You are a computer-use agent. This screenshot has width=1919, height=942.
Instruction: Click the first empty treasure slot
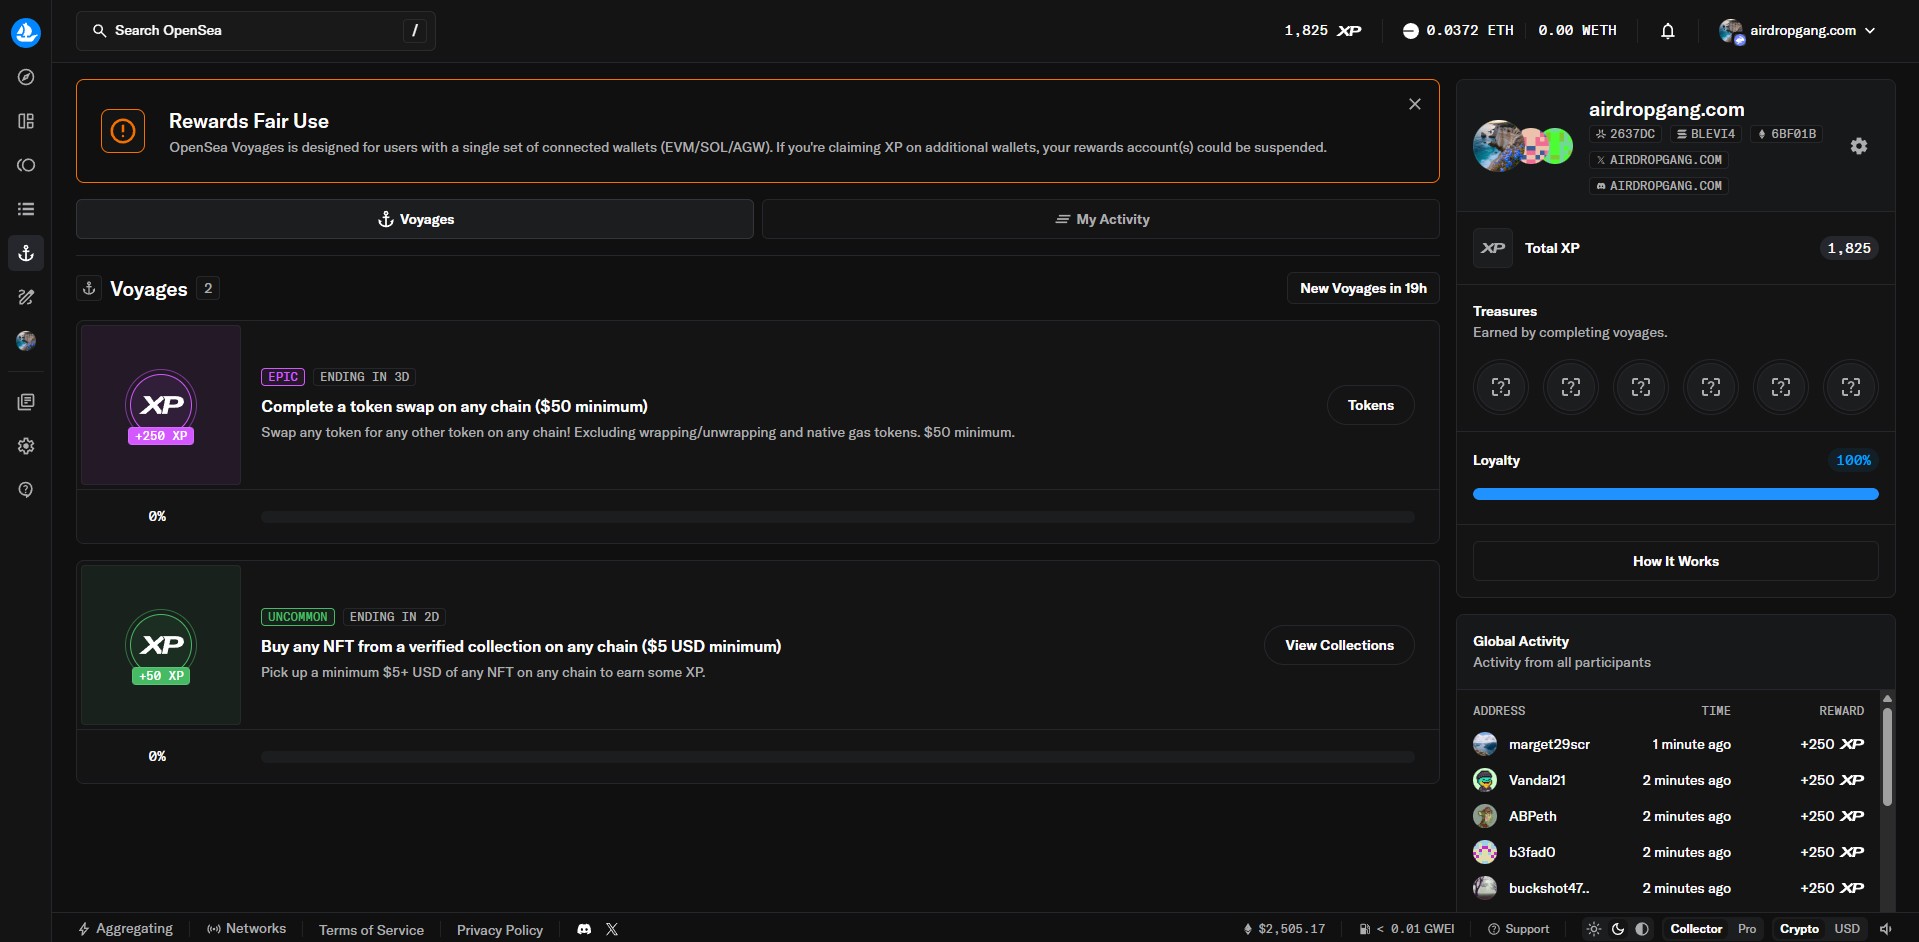[1501, 387]
